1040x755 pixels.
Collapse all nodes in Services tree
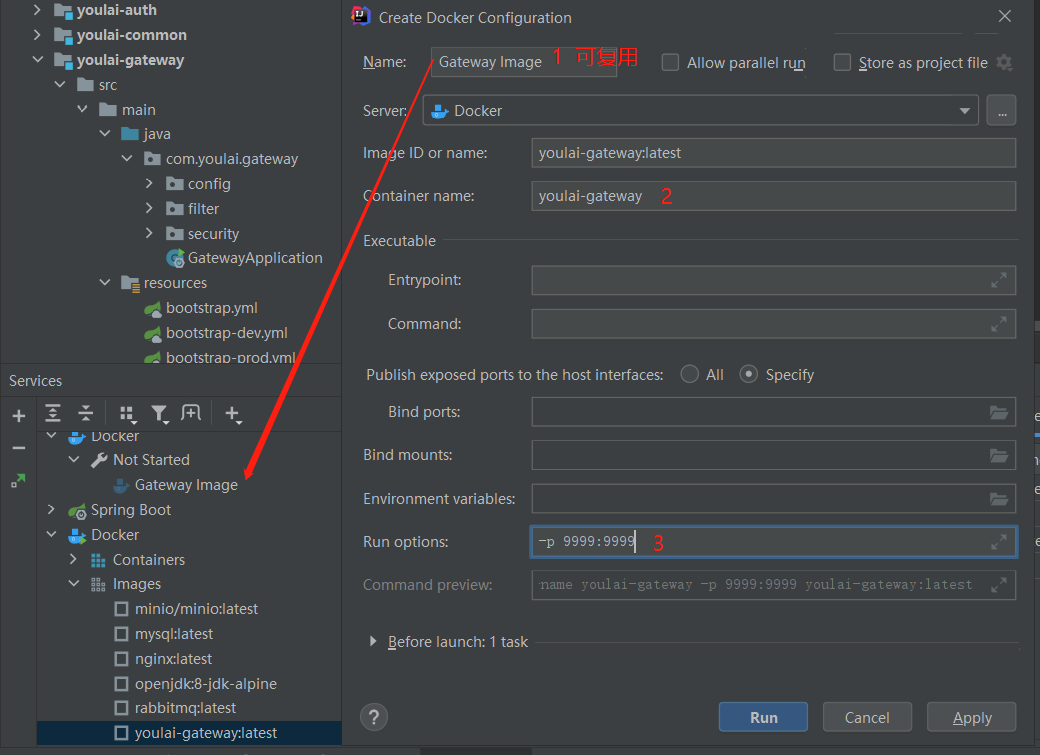[x=86, y=413]
